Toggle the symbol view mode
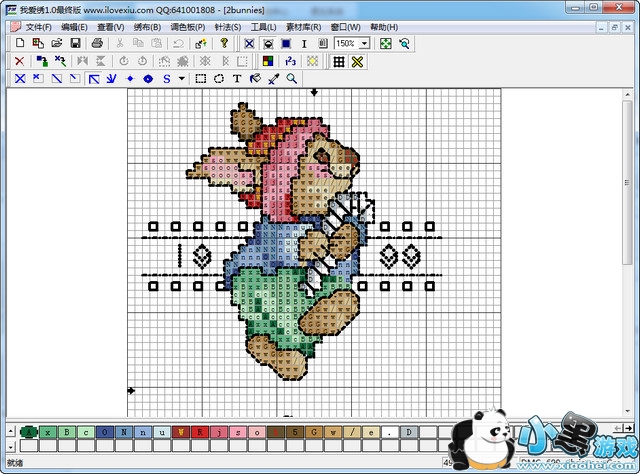Screen dimensions: 640x474 268,44
